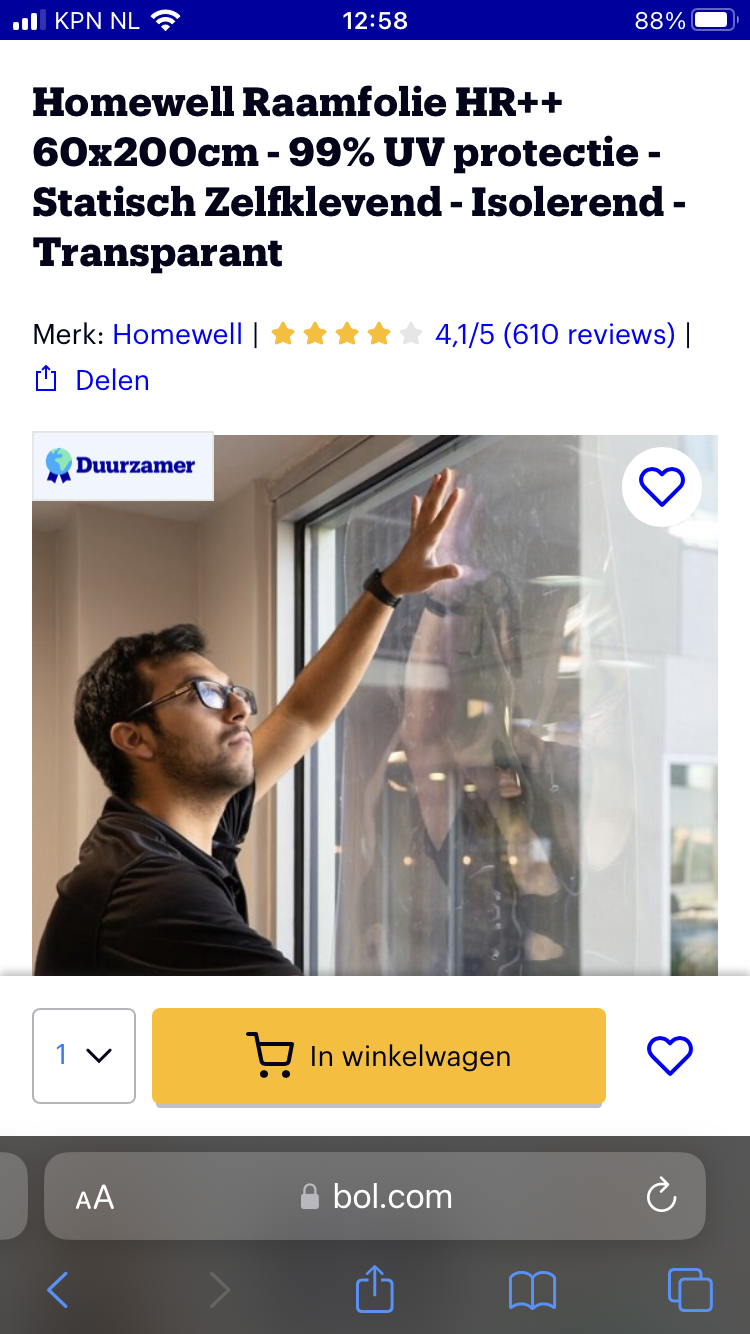The width and height of the screenshot is (750, 1334).
Task: Open the product photo of window film
Action: point(375,705)
